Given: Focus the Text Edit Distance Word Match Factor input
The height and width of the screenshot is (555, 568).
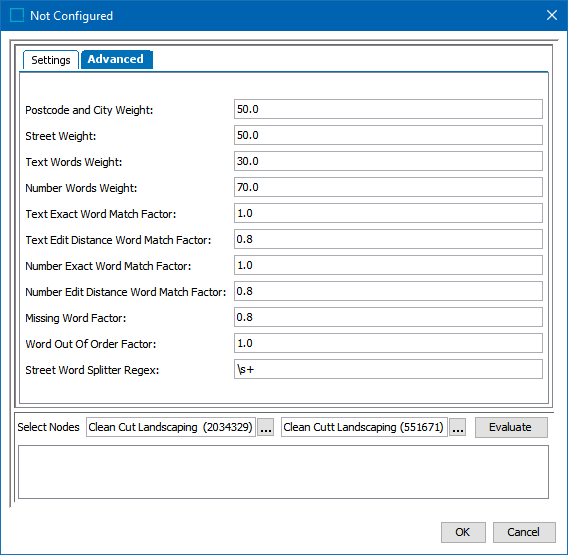Looking at the screenshot, I should point(388,239).
